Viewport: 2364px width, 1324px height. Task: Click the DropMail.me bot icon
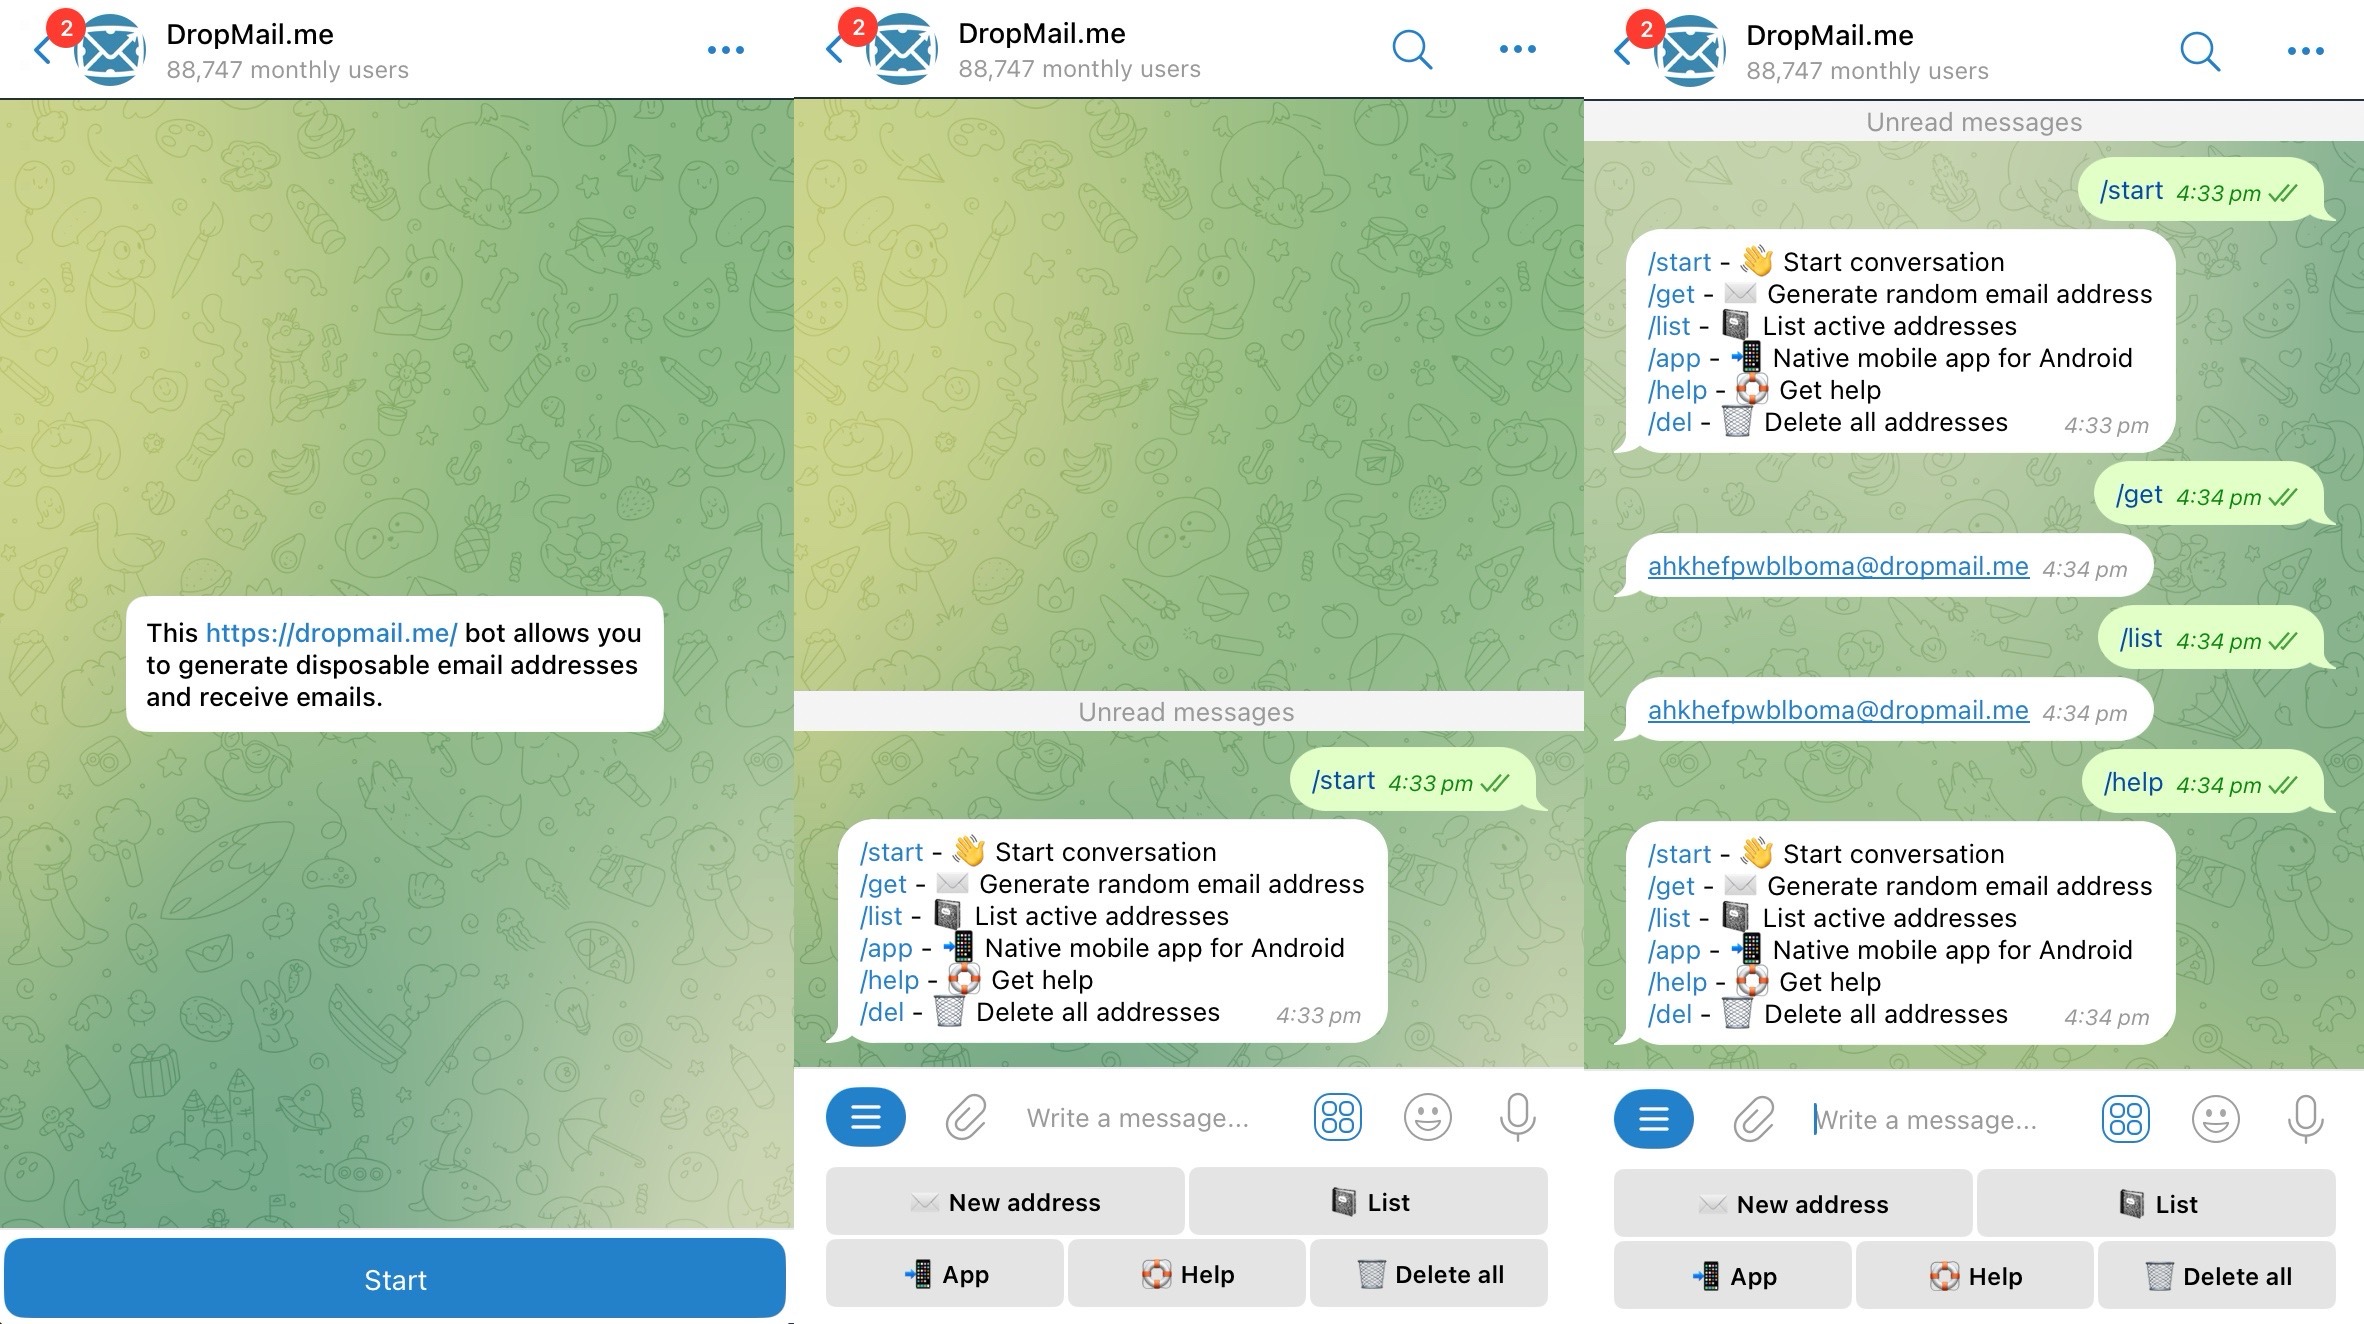109,49
